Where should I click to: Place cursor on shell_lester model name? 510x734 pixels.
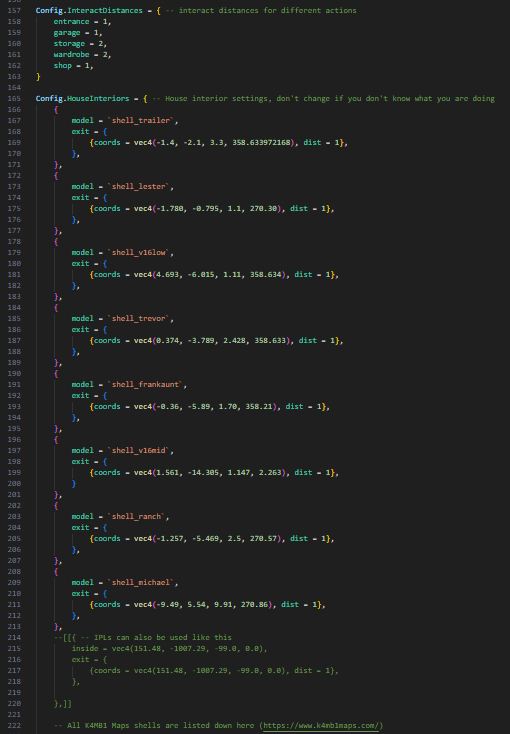tap(140, 186)
